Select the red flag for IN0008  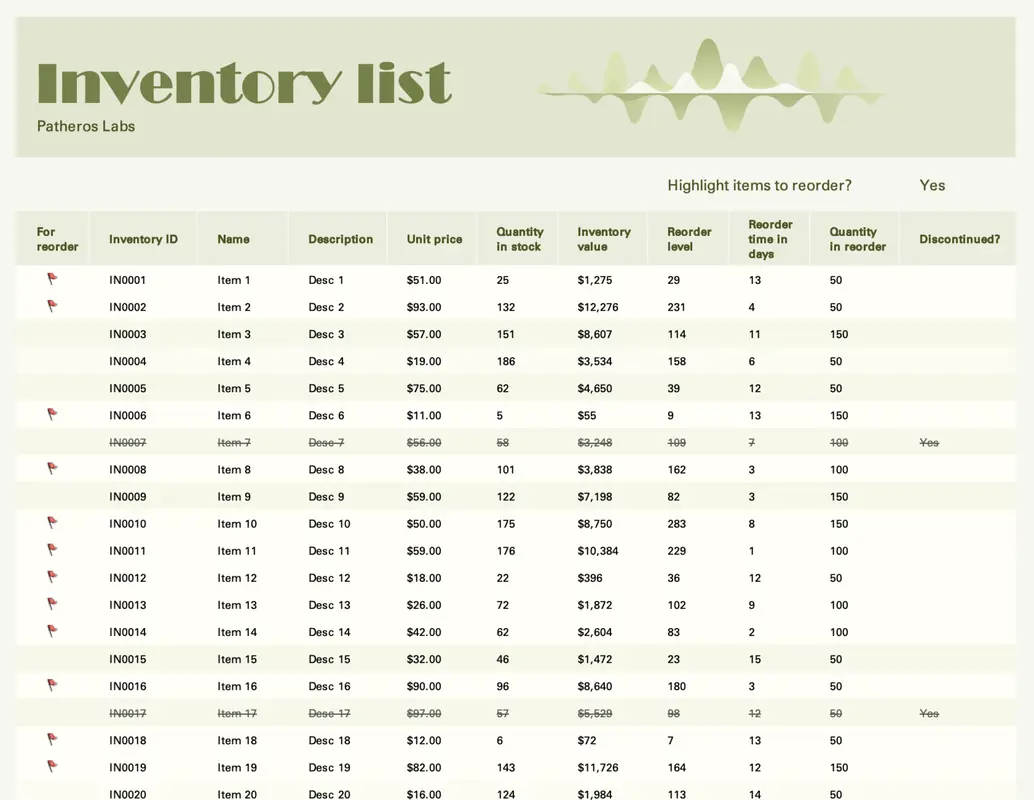pyautogui.click(x=52, y=469)
